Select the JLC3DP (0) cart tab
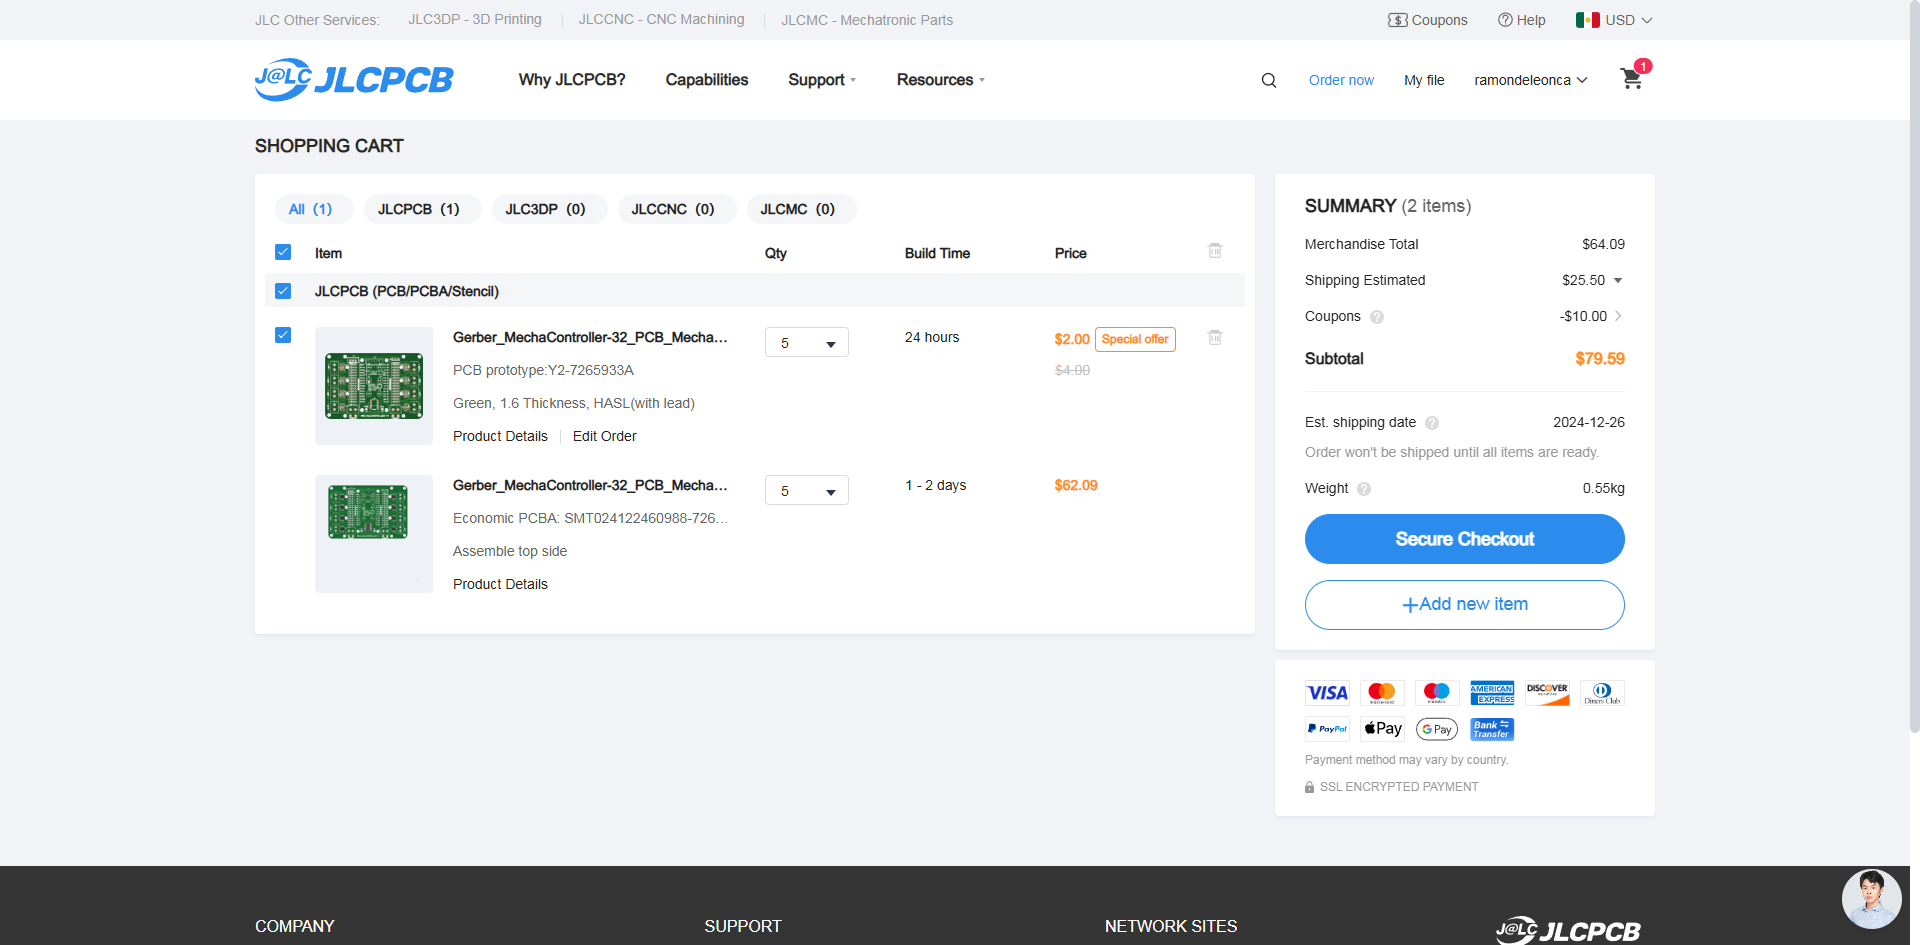Image resolution: width=1920 pixels, height=945 pixels. click(x=549, y=209)
